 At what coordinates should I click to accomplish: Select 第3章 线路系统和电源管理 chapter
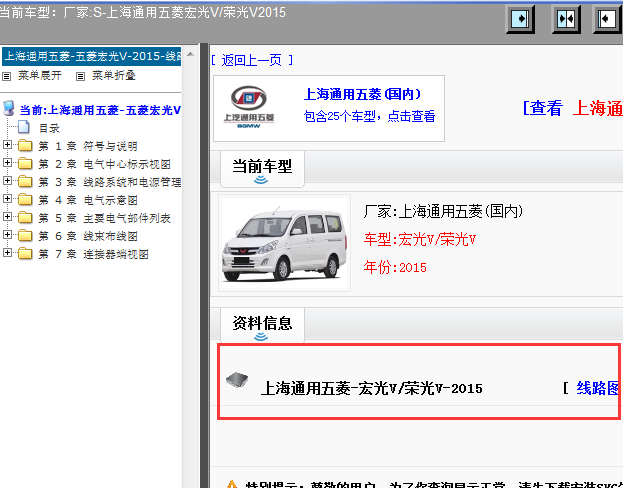110,182
